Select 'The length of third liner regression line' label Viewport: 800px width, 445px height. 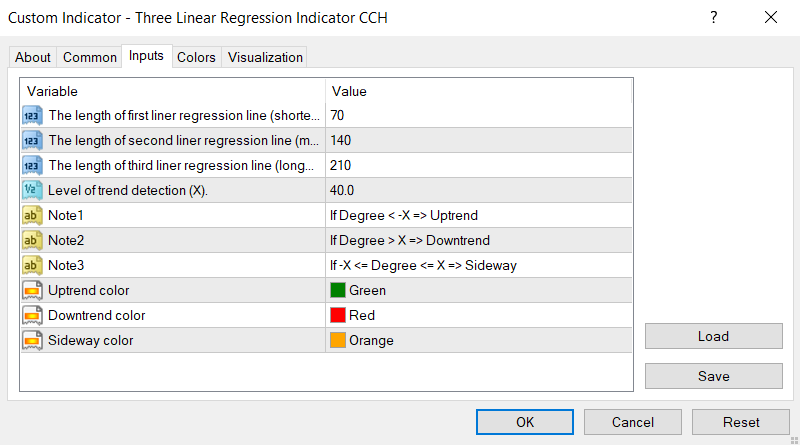point(182,165)
